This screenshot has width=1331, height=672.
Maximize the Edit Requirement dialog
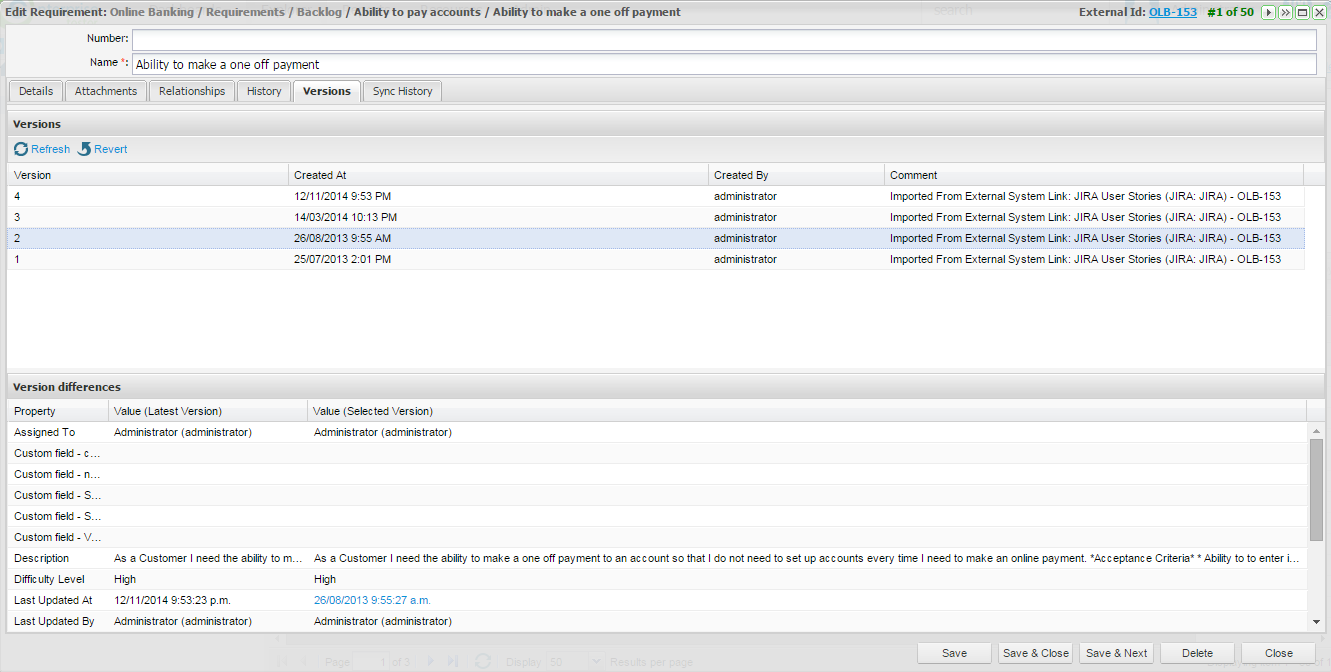click(x=1302, y=12)
